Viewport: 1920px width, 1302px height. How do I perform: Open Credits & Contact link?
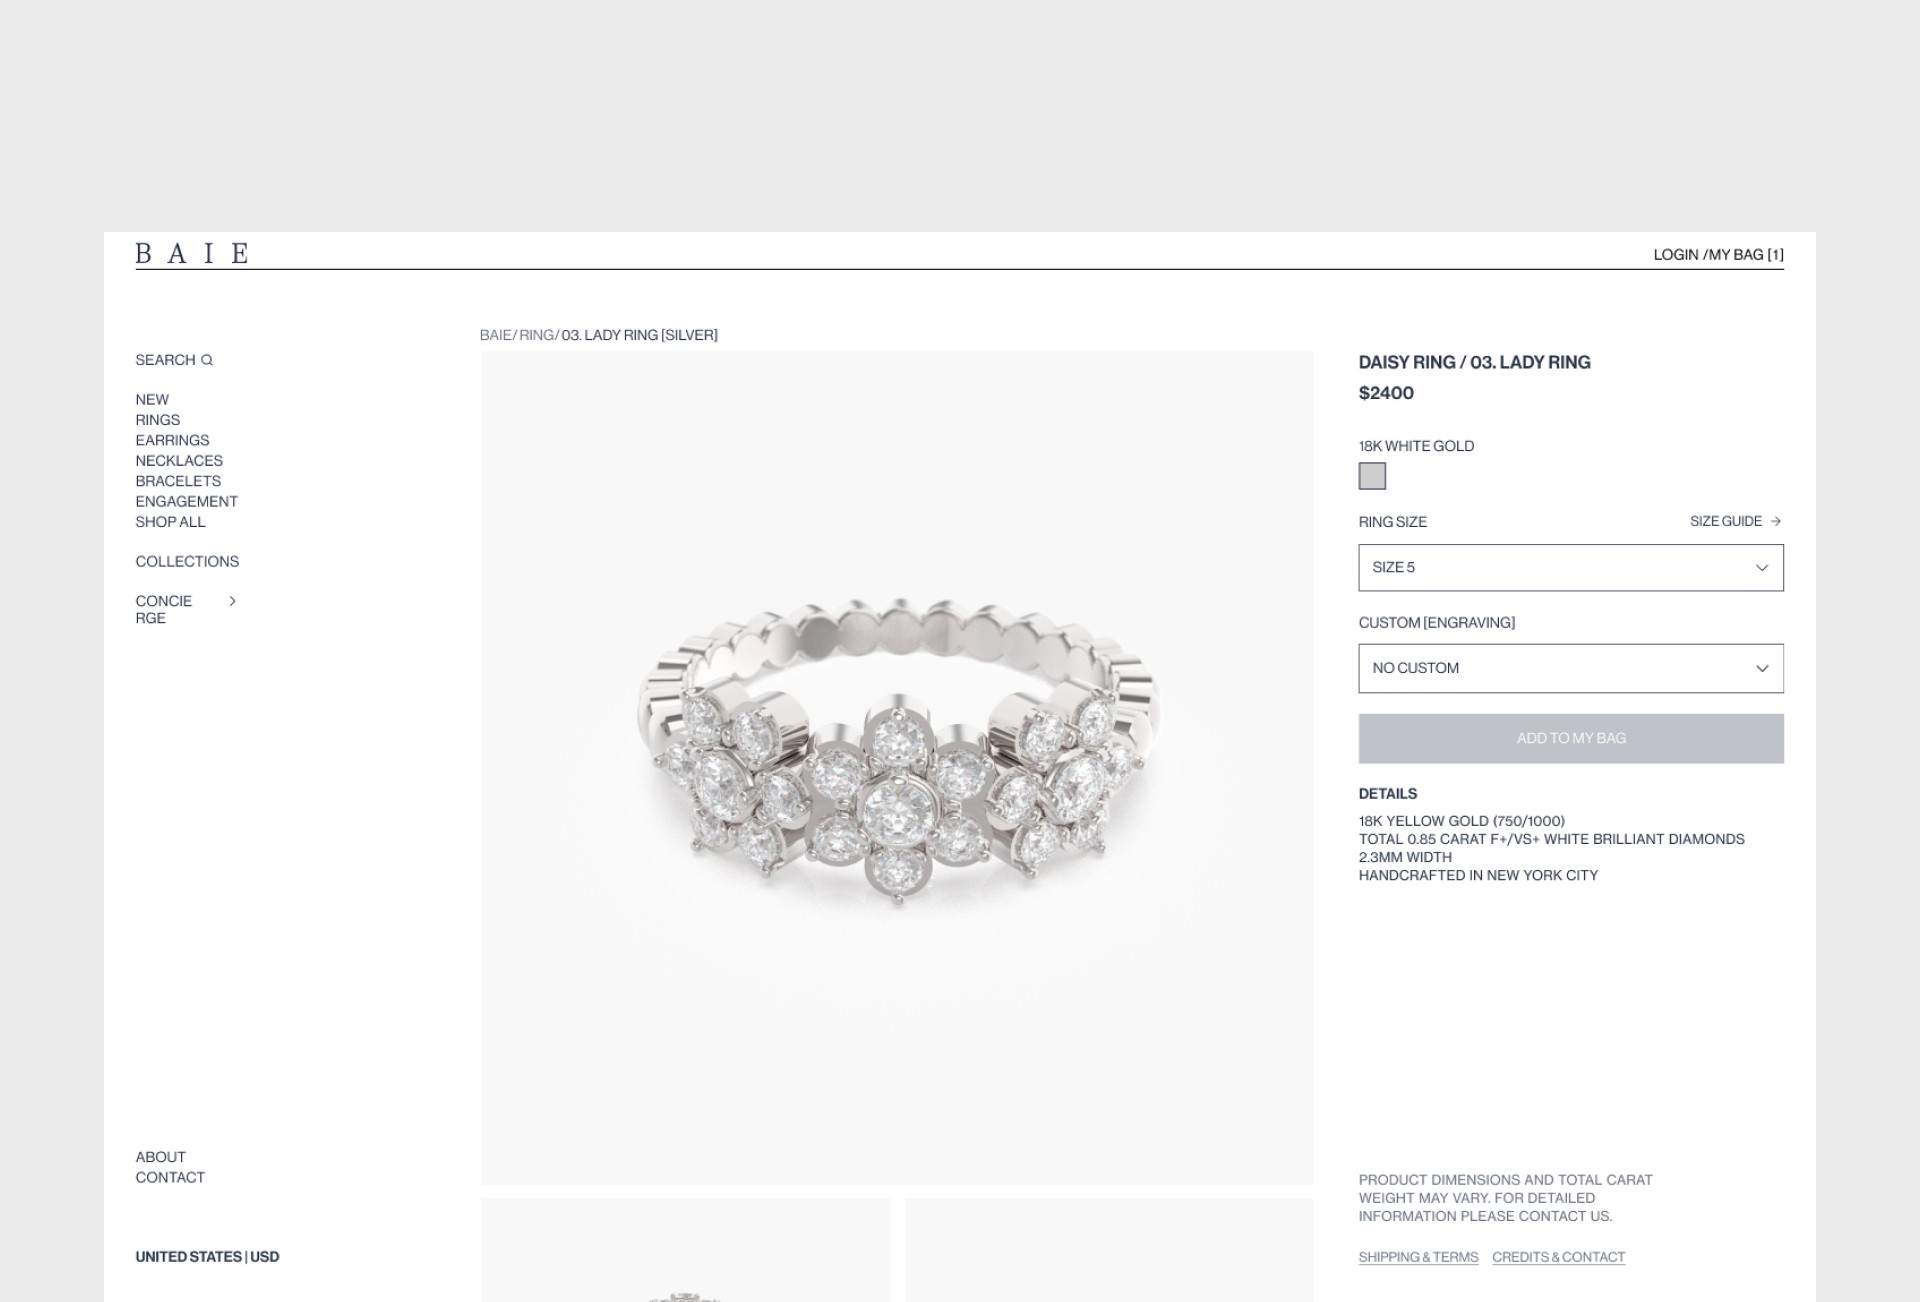pos(1558,1258)
